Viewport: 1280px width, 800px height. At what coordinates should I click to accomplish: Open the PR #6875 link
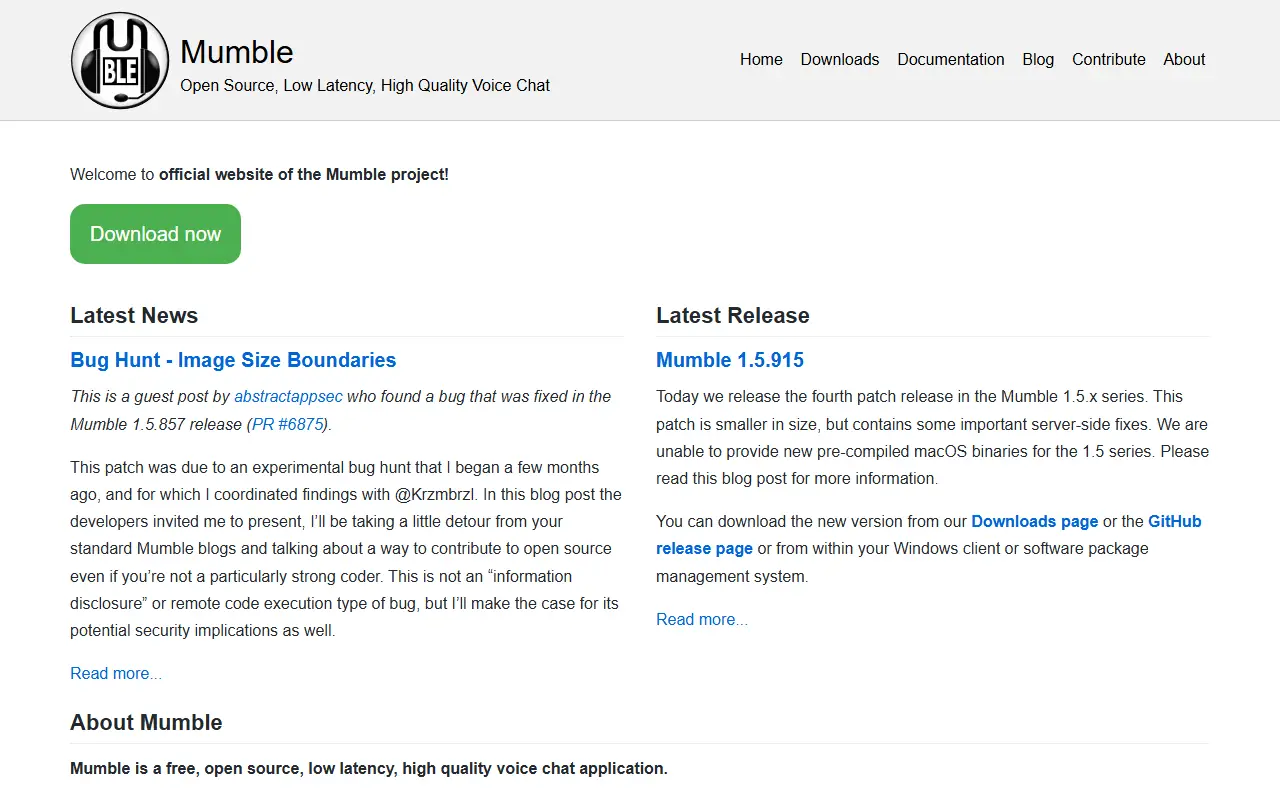[x=288, y=424]
